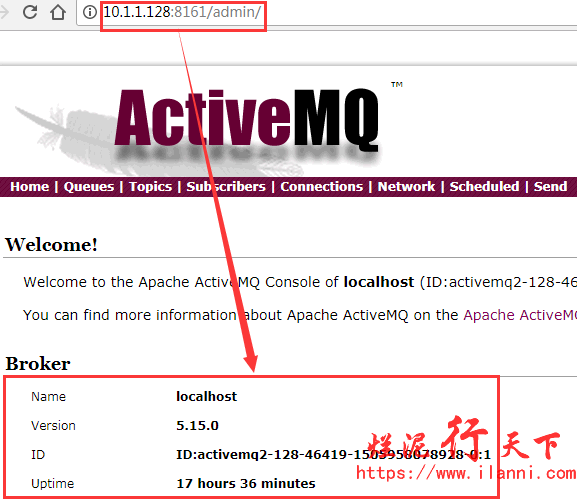Open the Queues page
This screenshot has width=577, height=502.
pyautogui.click(x=89, y=187)
